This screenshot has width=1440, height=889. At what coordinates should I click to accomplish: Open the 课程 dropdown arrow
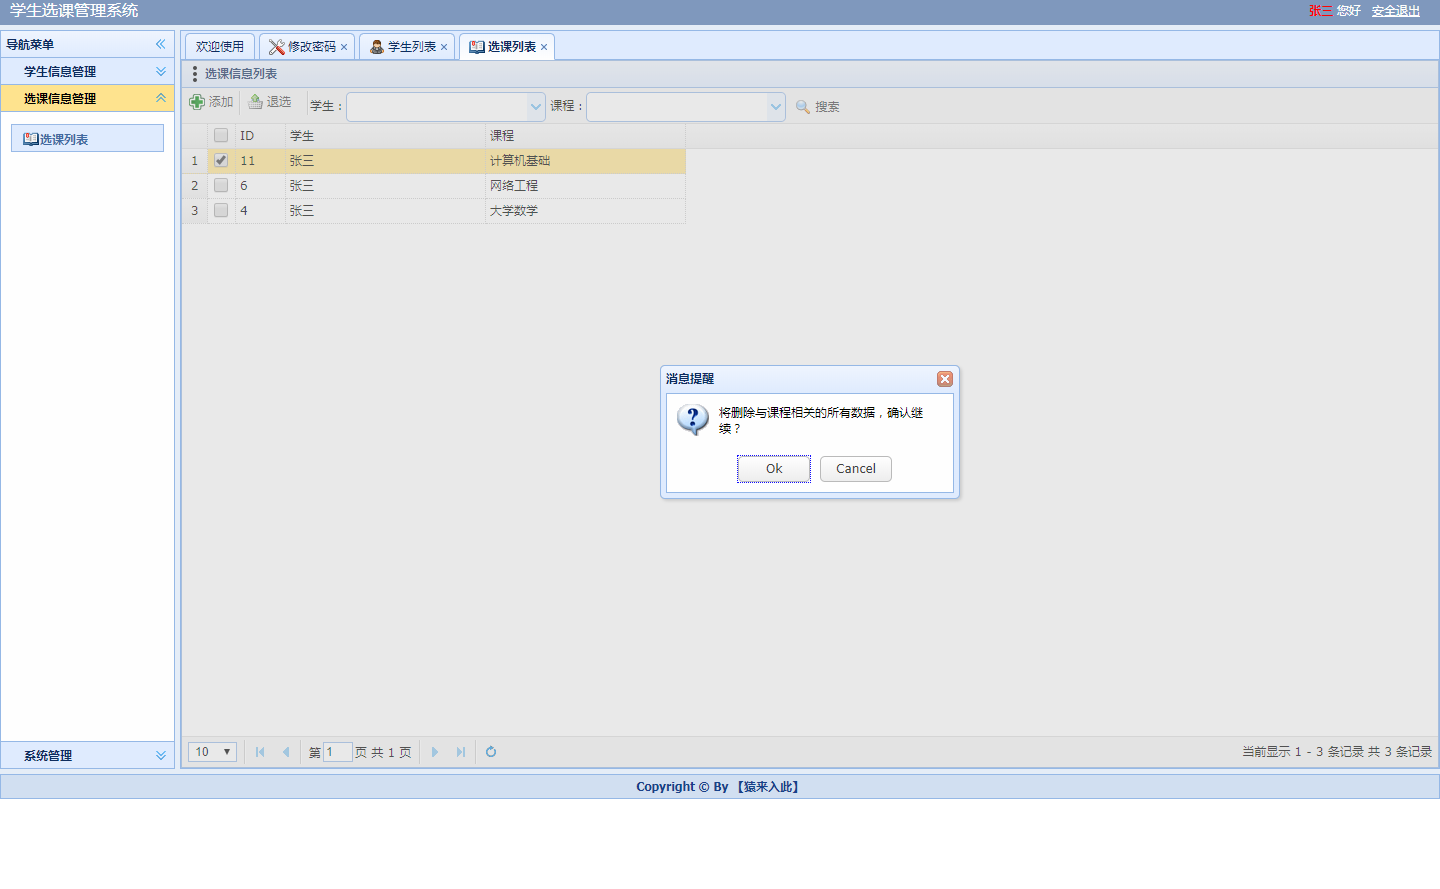point(776,106)
